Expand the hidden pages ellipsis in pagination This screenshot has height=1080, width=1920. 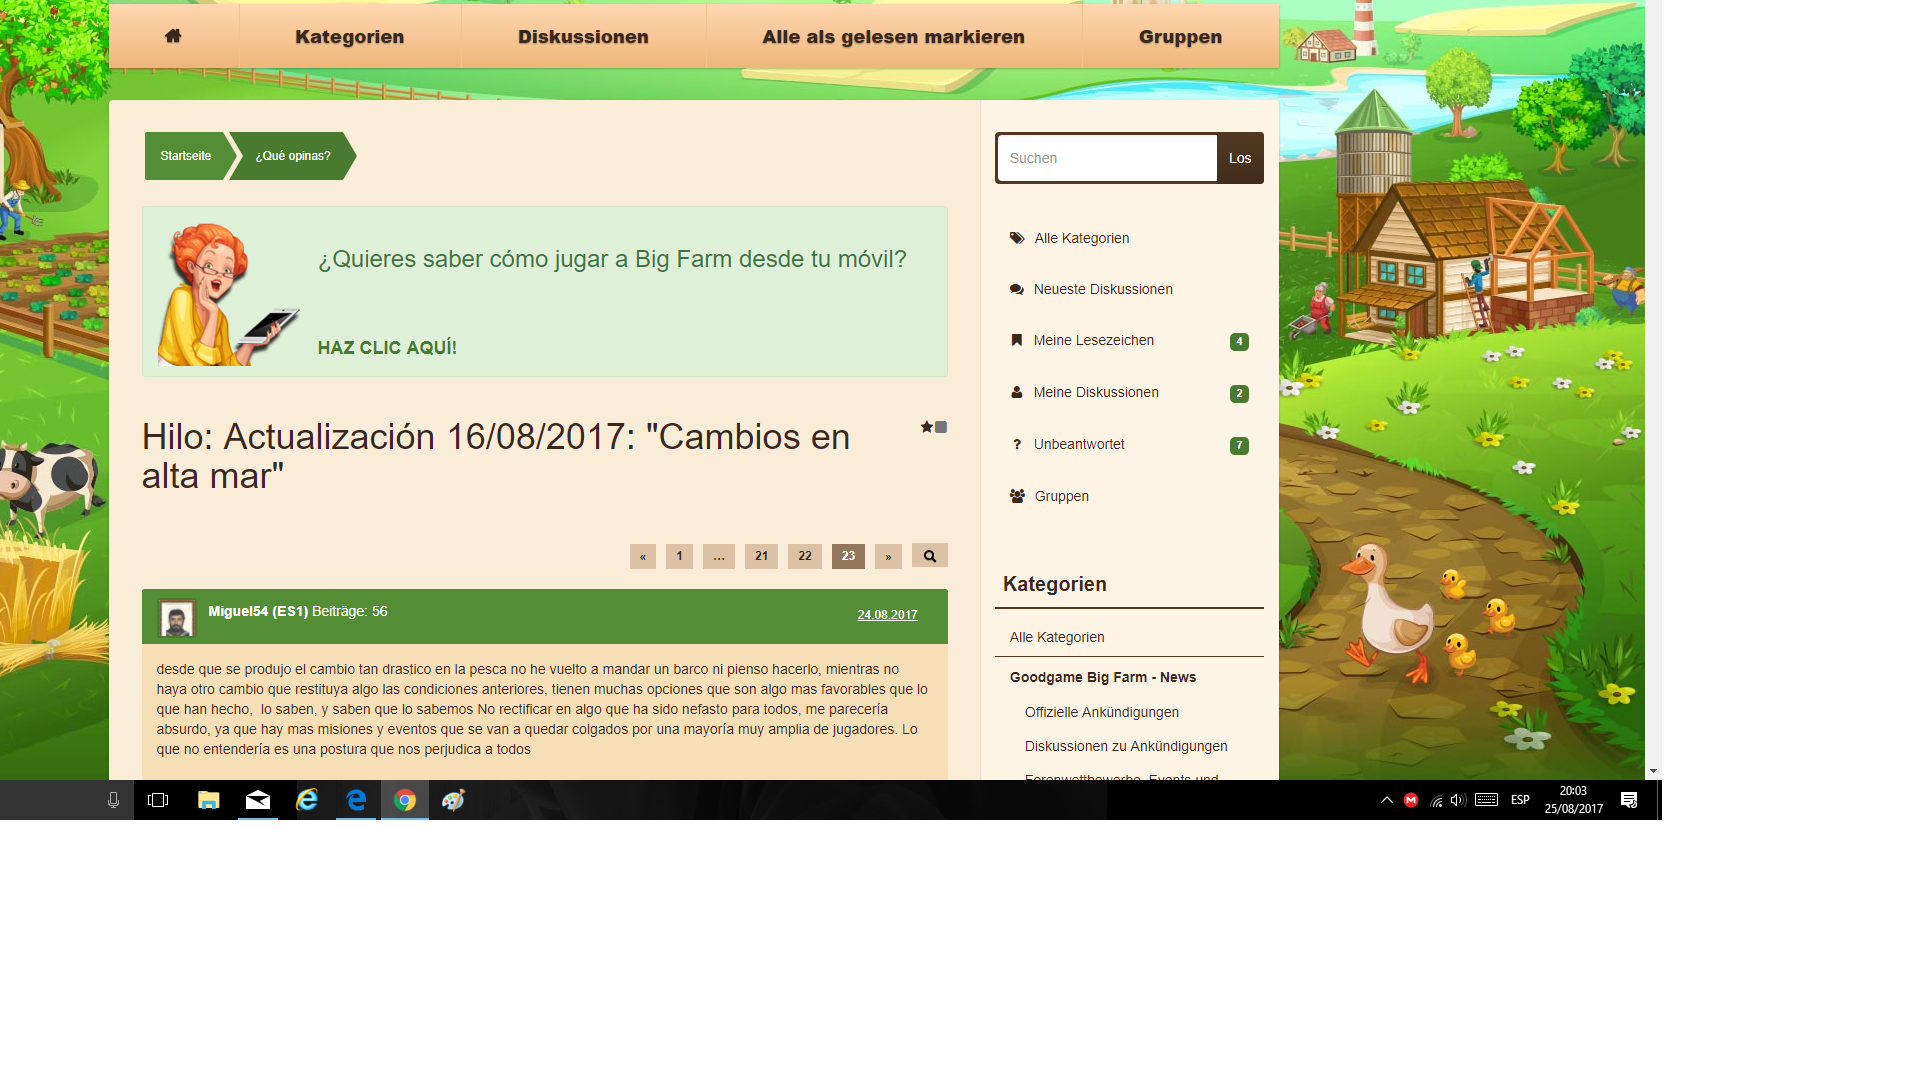tap(719, 557)
